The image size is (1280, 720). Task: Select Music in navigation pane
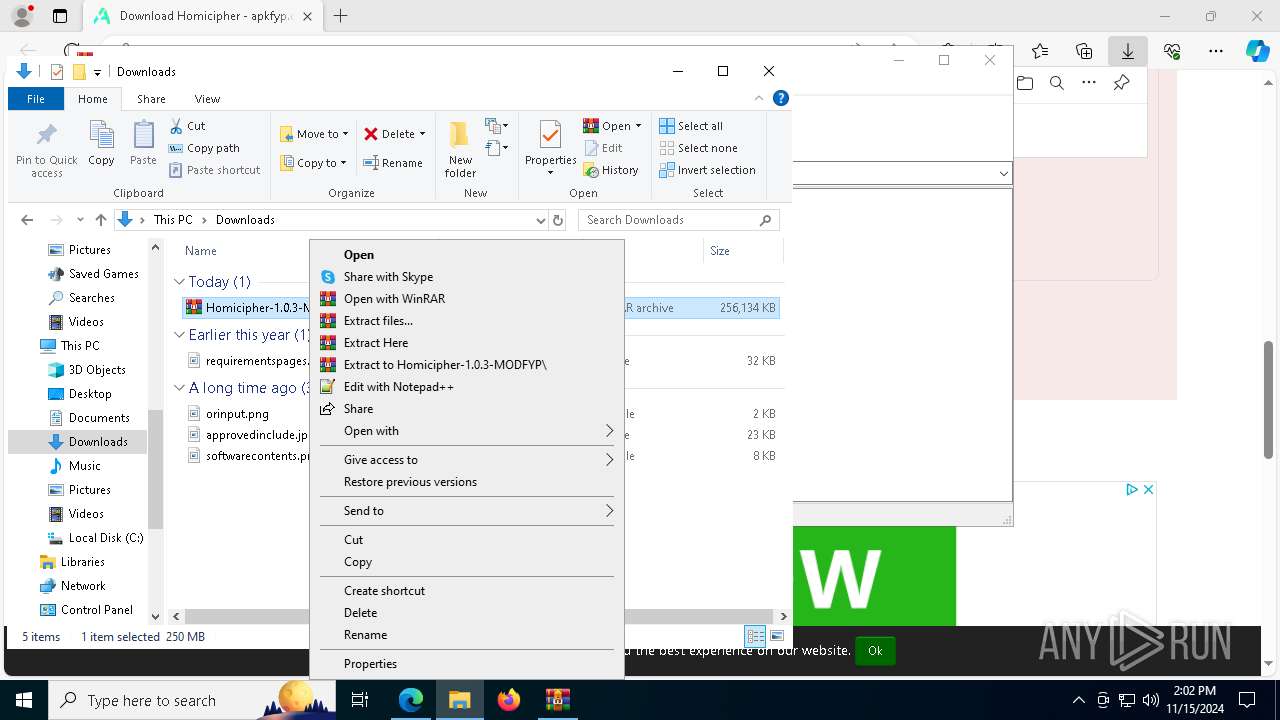84,466
